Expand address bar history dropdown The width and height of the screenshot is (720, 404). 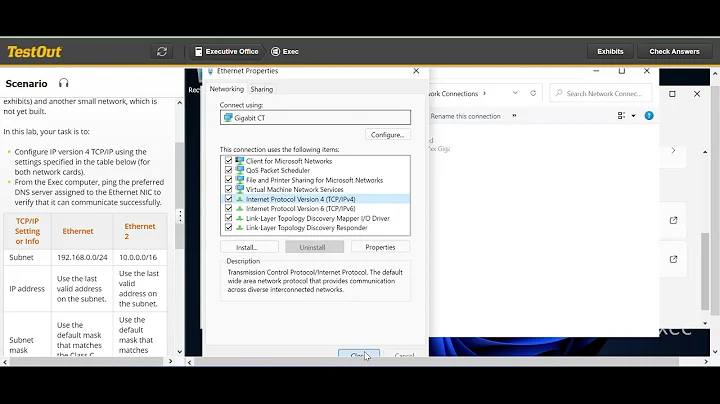point(515,93)
